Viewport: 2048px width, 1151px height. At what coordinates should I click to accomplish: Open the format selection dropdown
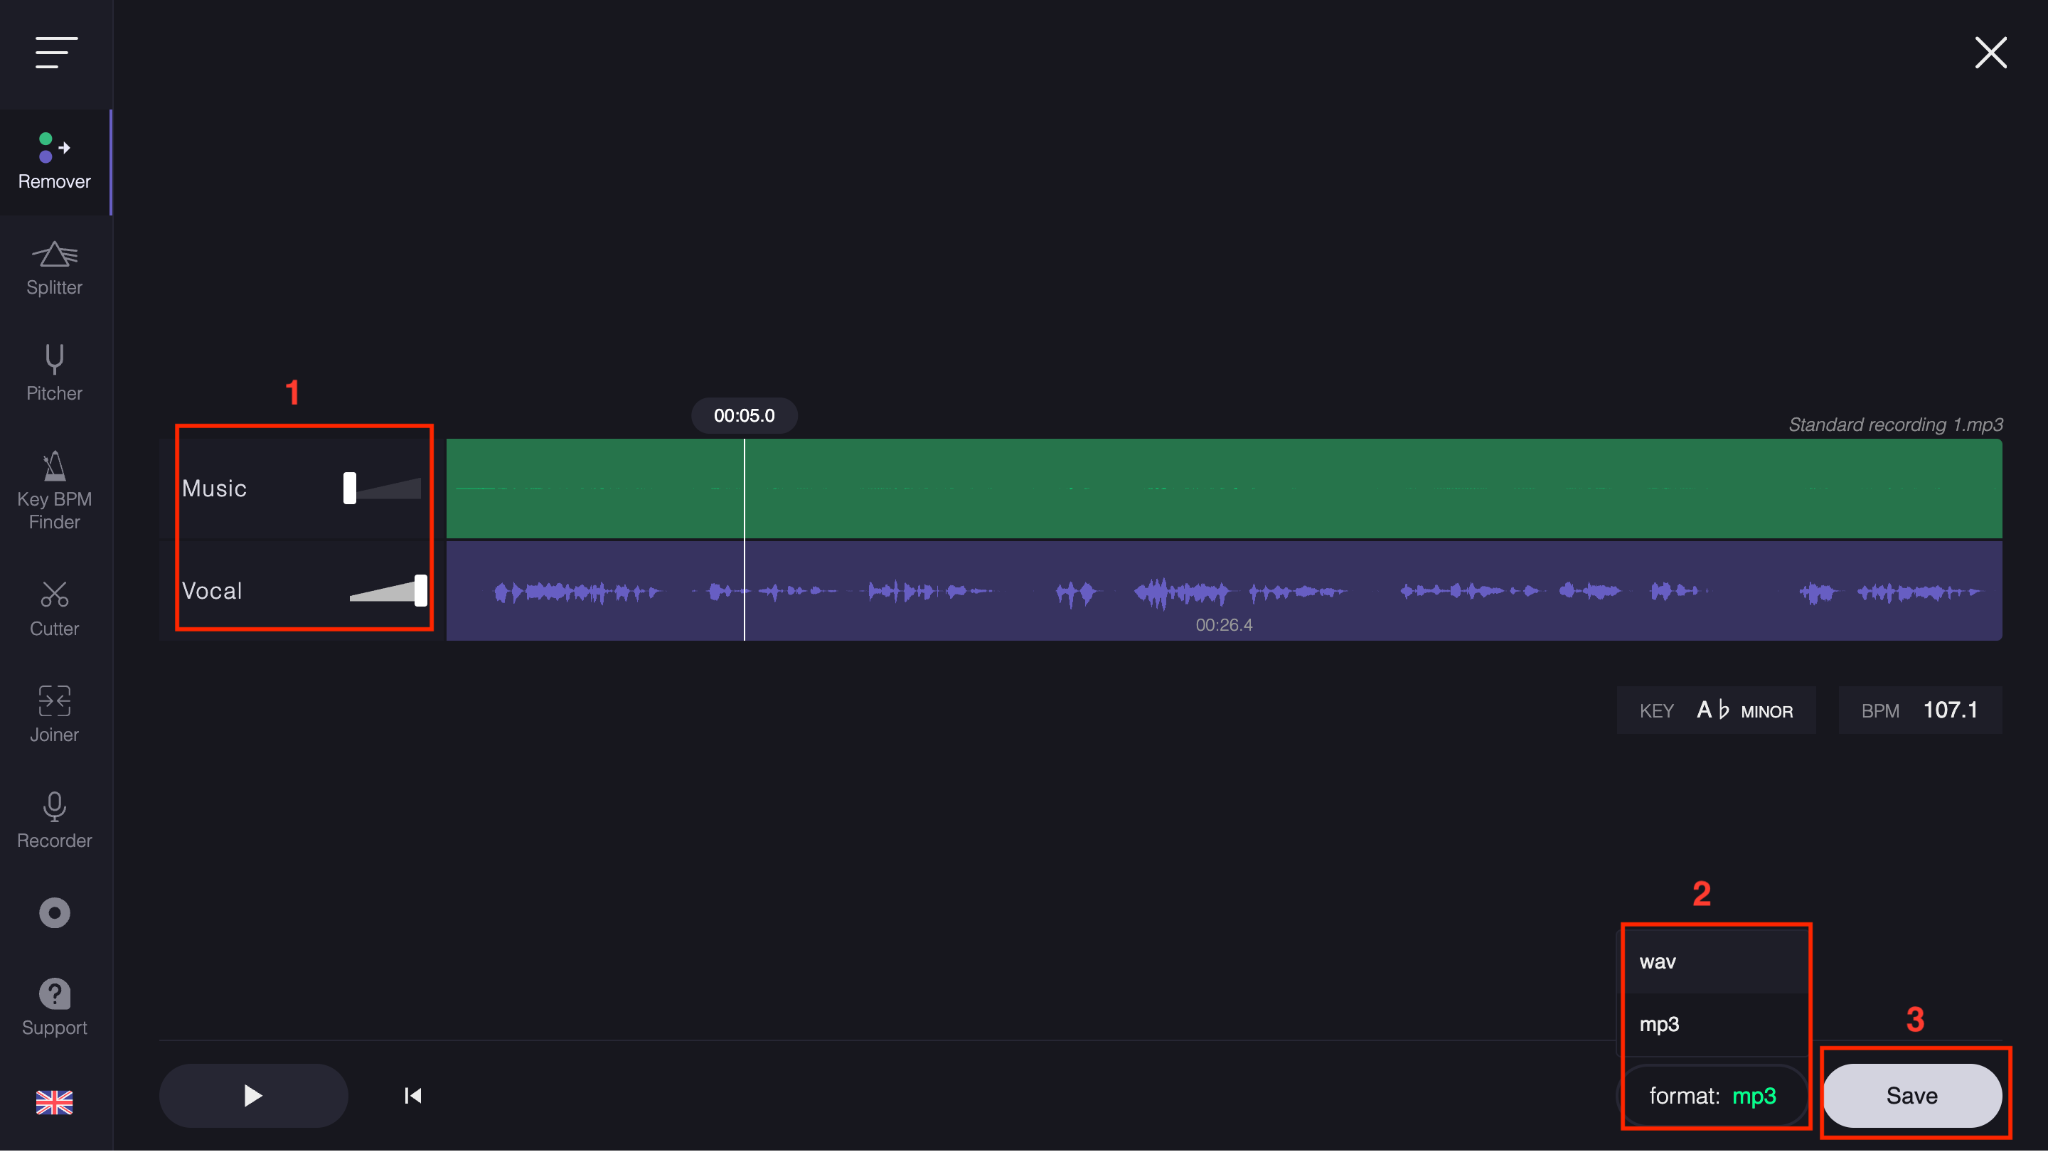pos(1714,1095)
